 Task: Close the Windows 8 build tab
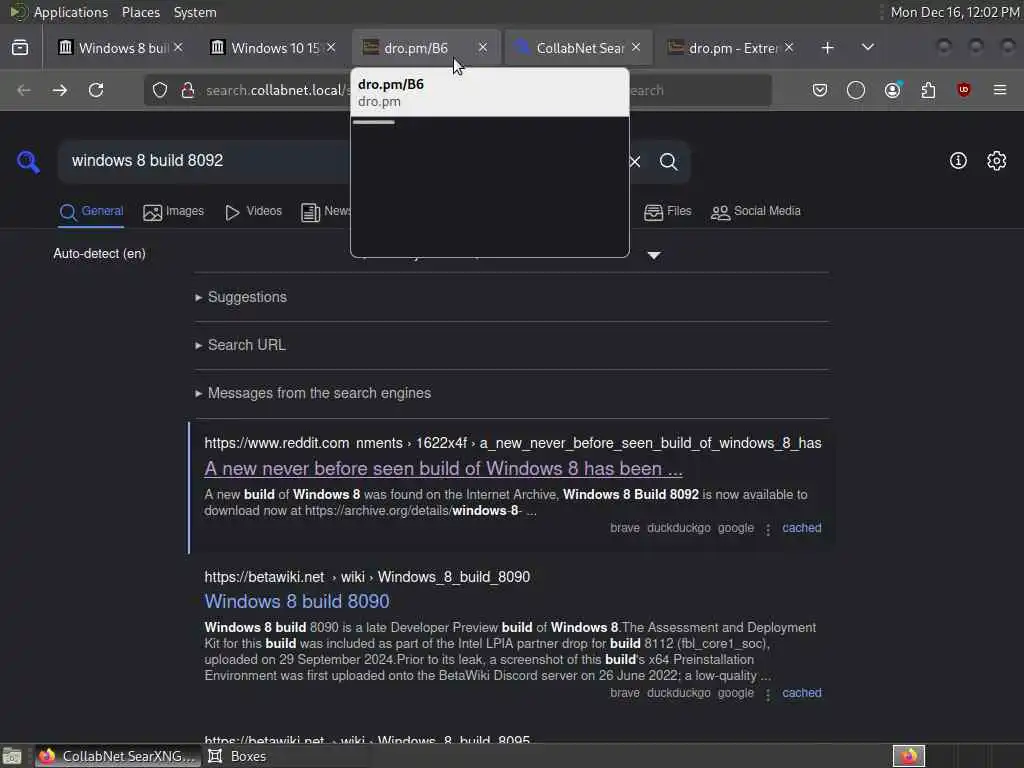coord(178,48)
